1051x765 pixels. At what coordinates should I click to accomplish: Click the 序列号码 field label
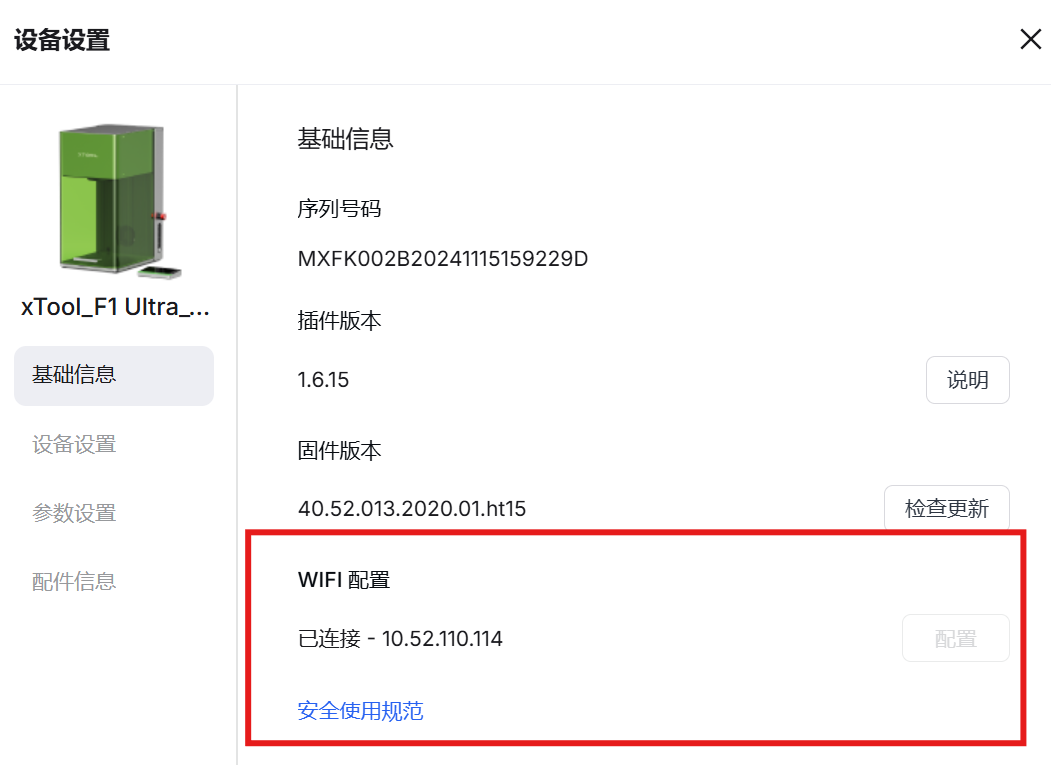tap(340, 209)
